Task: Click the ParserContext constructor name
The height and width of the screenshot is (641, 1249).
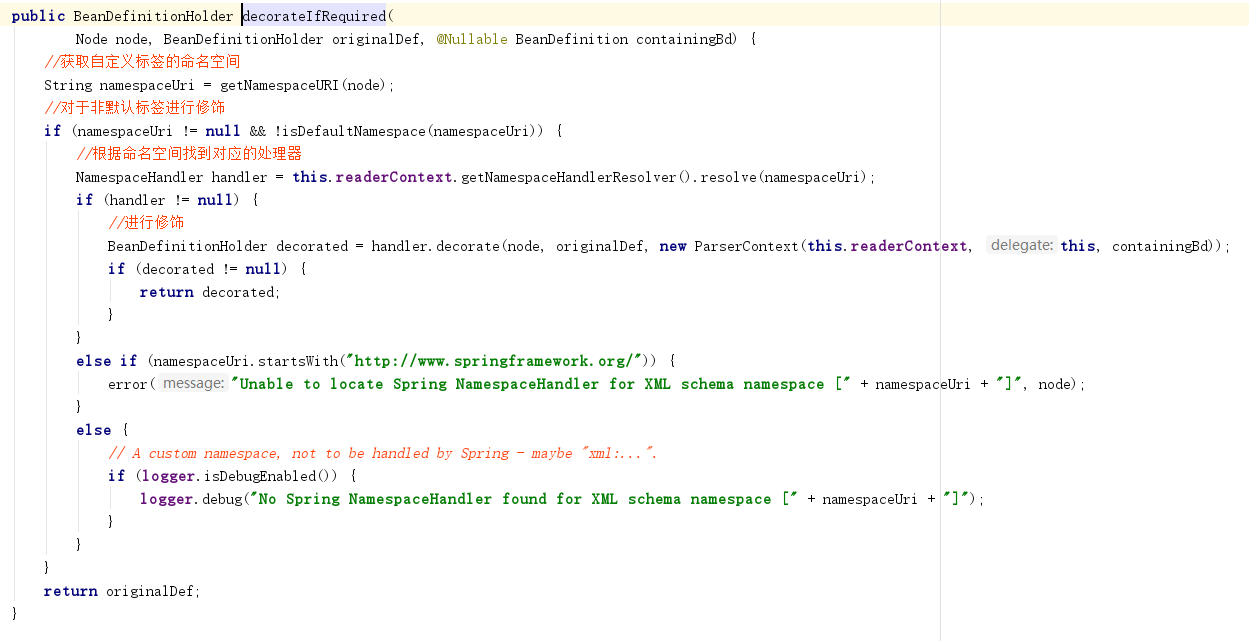Action: point(746,246)
